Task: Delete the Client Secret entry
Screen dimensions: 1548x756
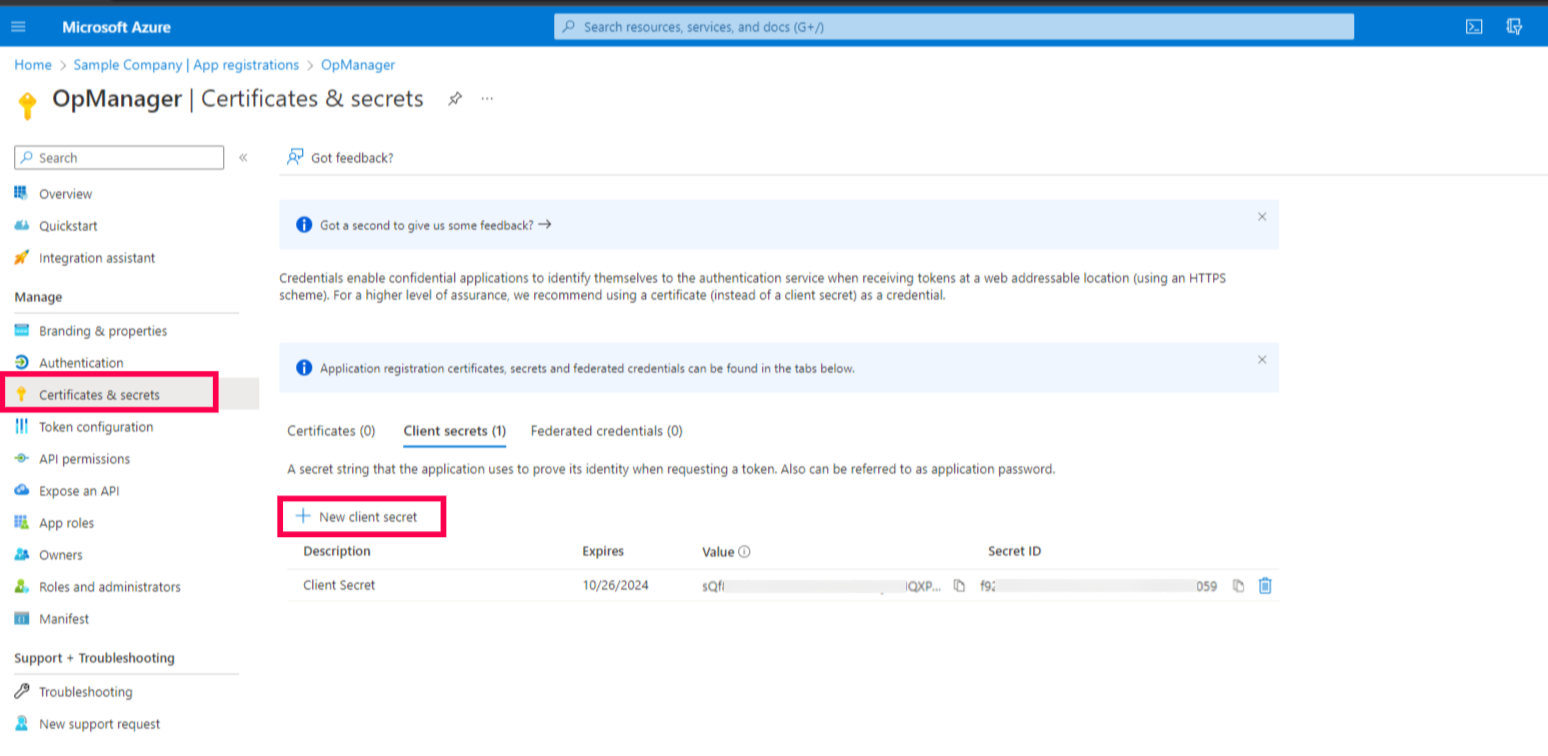Action: [x=1265, y=586]
